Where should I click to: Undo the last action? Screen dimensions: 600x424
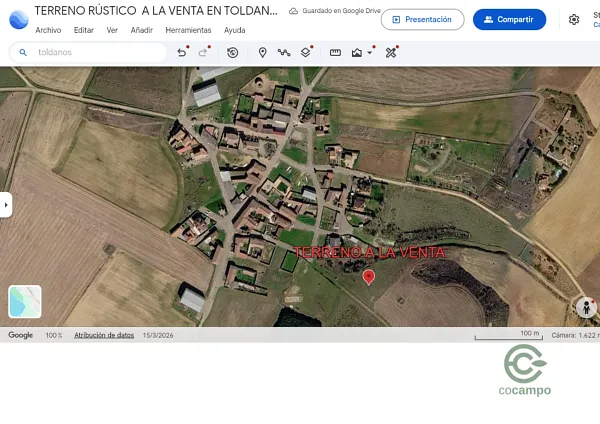pos(182,52)
